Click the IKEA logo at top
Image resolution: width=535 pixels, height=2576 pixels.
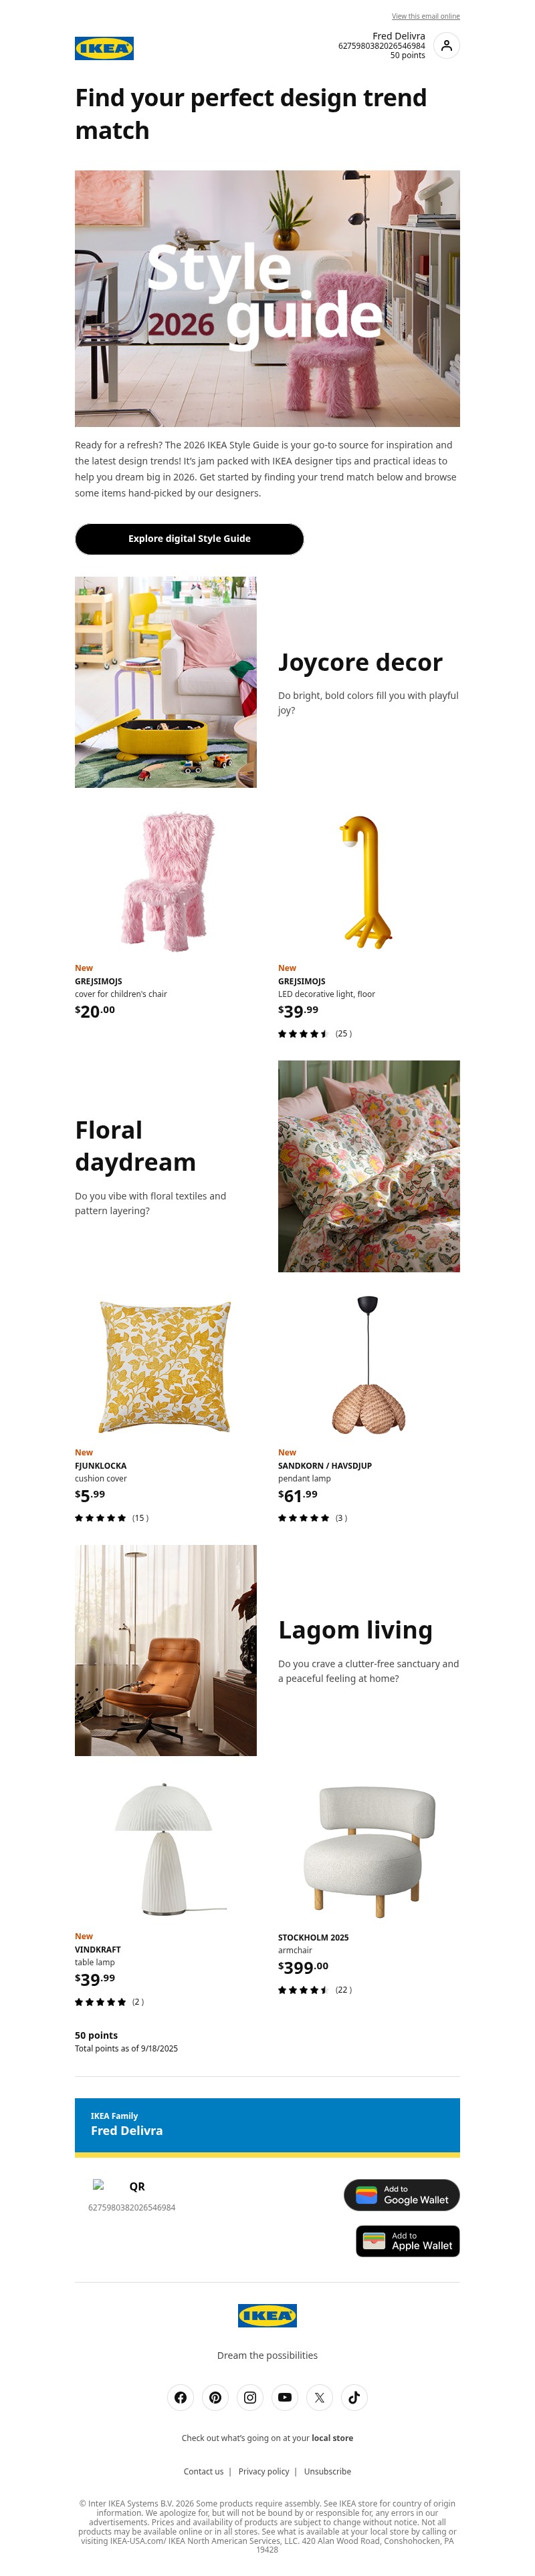[104, 48]
